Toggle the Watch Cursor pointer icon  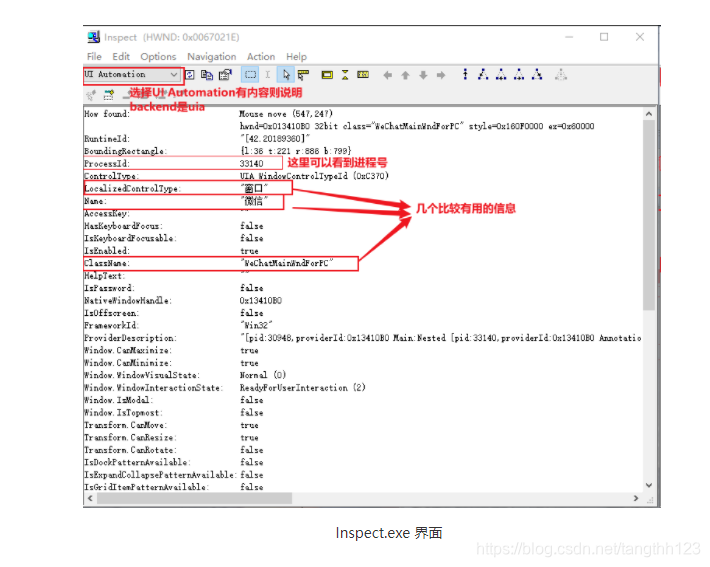(286, 75)
